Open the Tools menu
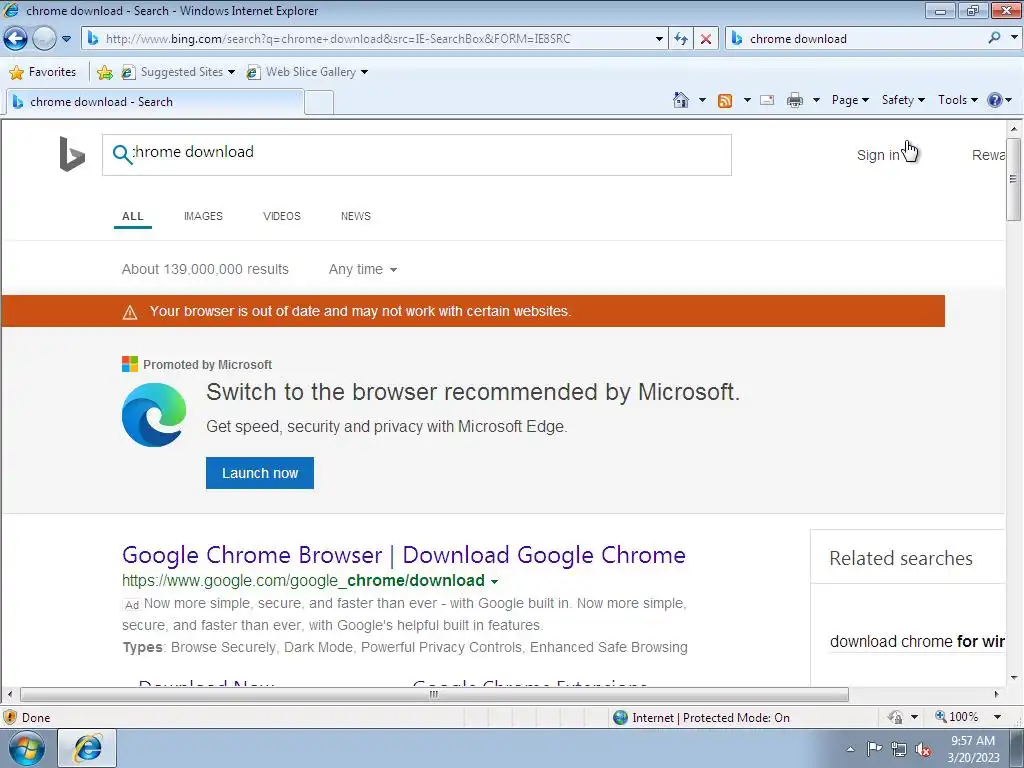 coord(957,100)
